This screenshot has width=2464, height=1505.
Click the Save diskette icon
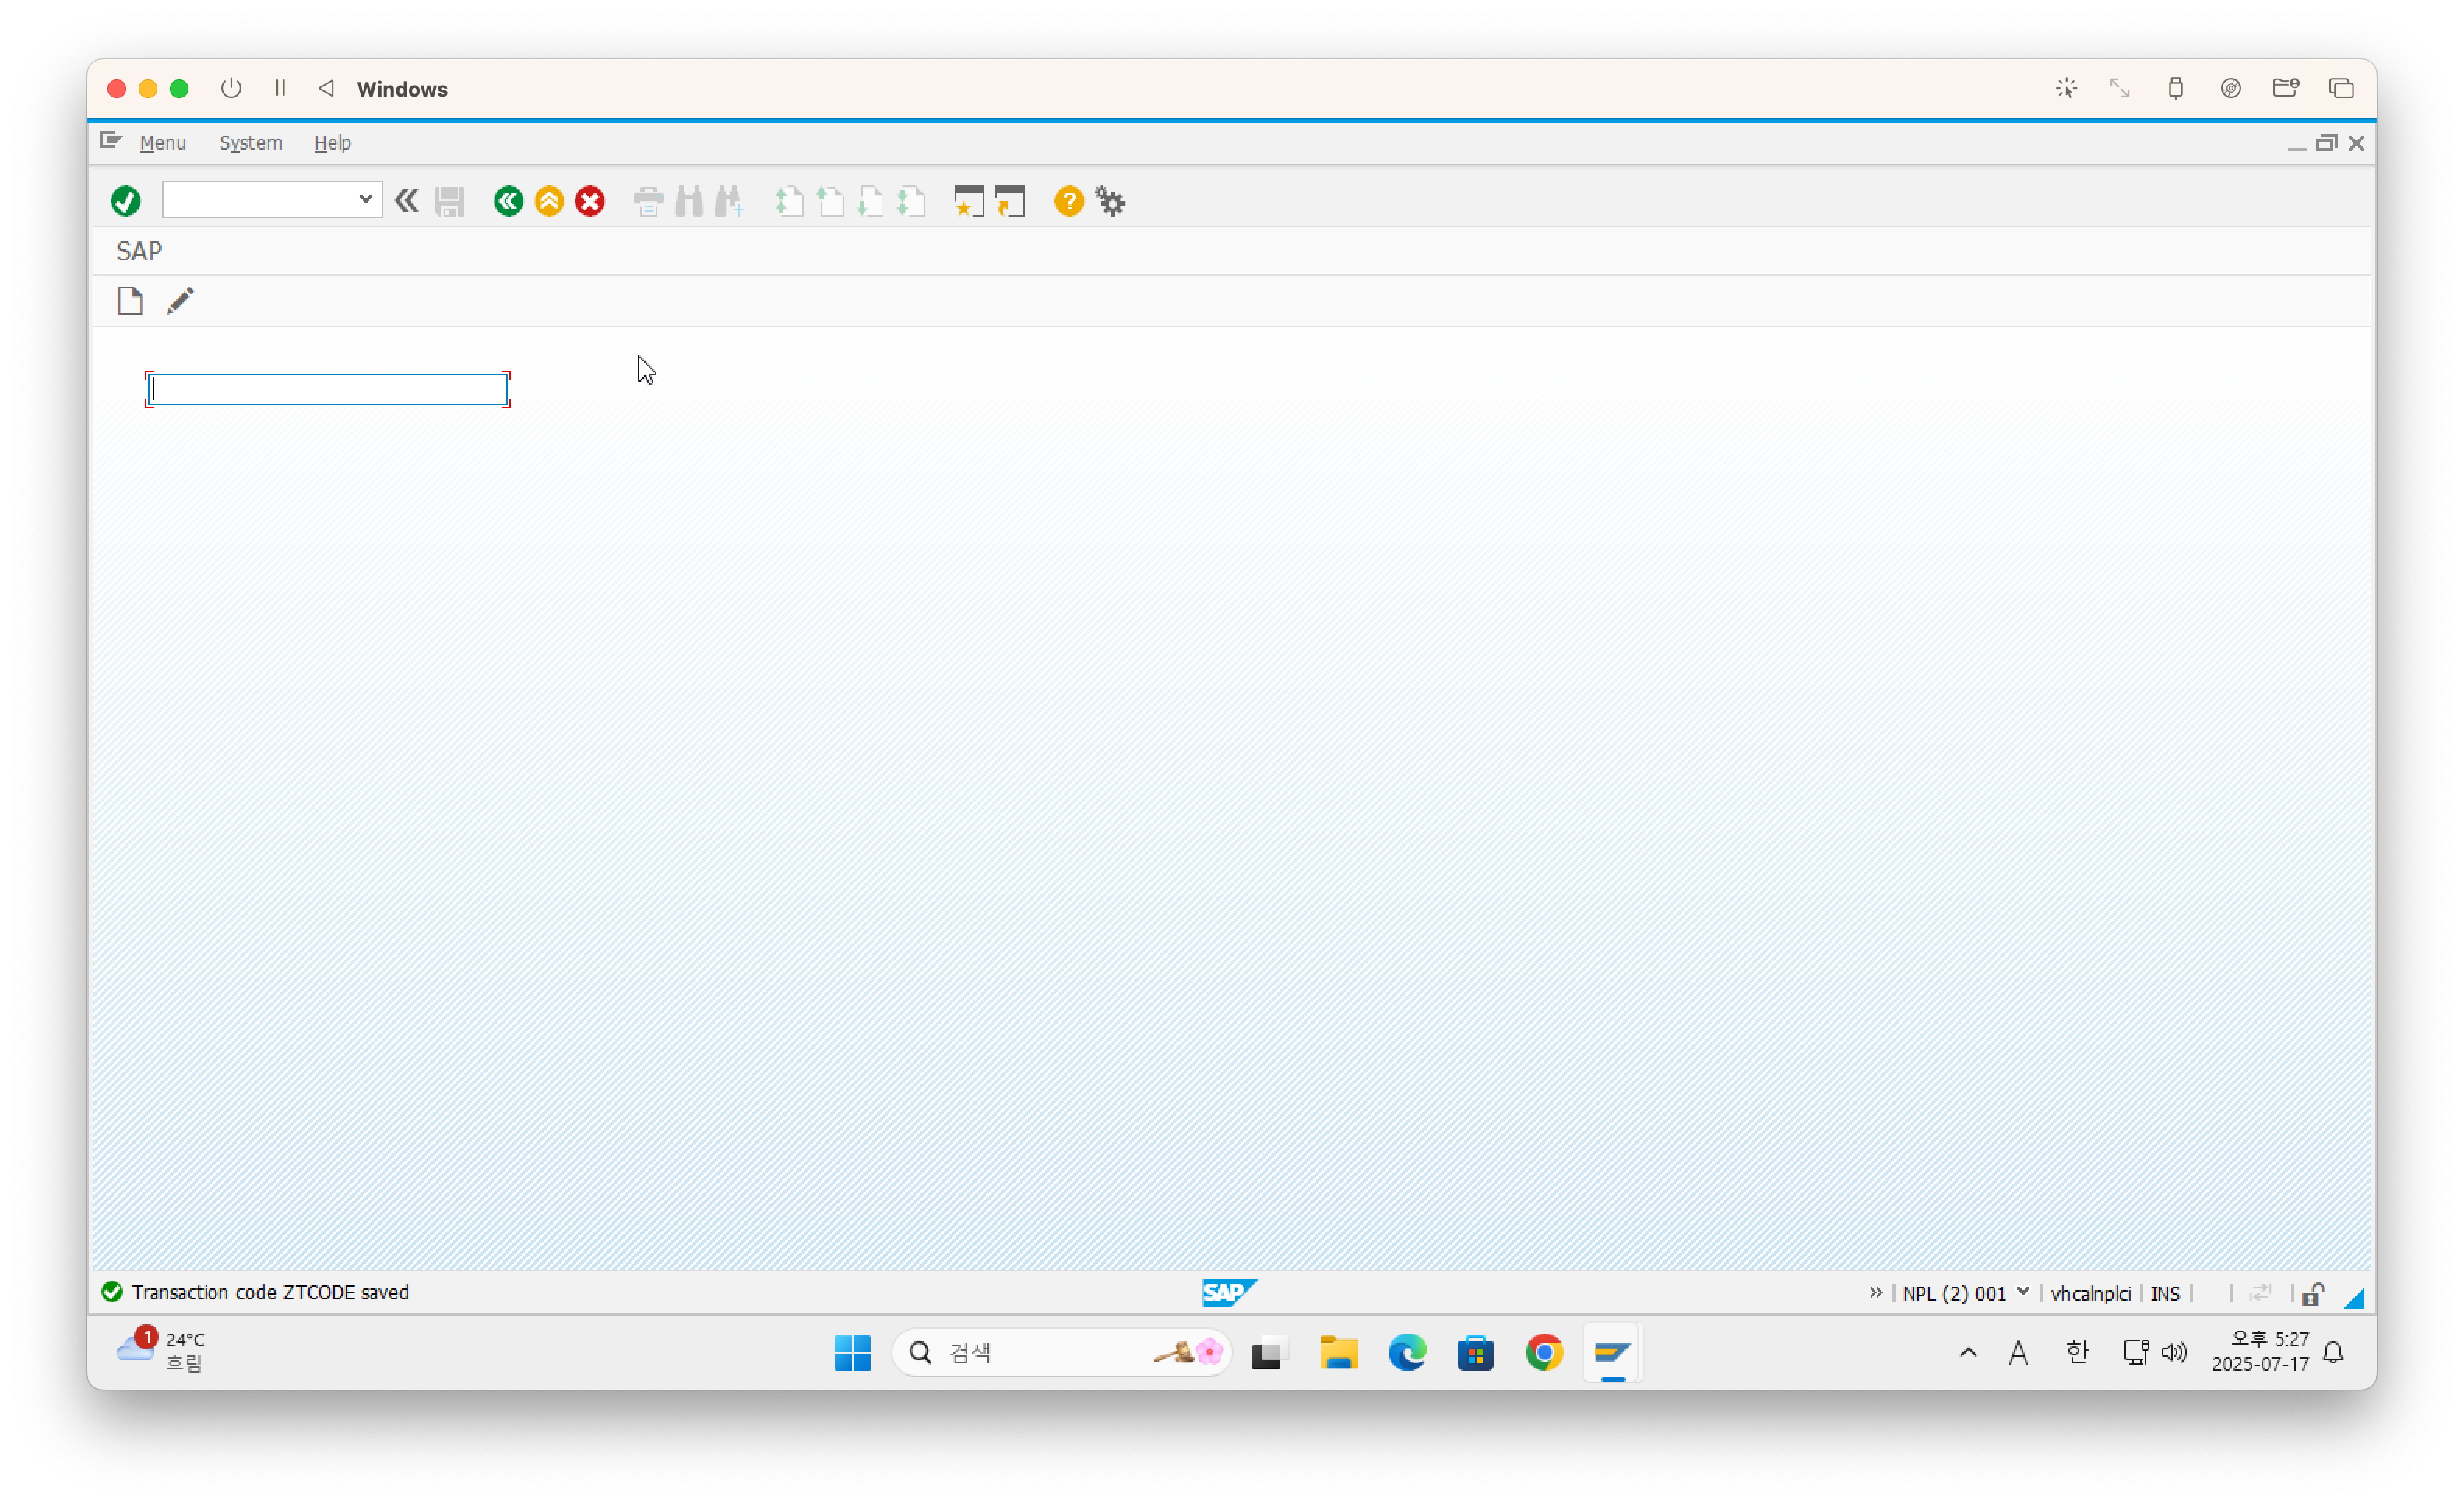click(449, 201)
